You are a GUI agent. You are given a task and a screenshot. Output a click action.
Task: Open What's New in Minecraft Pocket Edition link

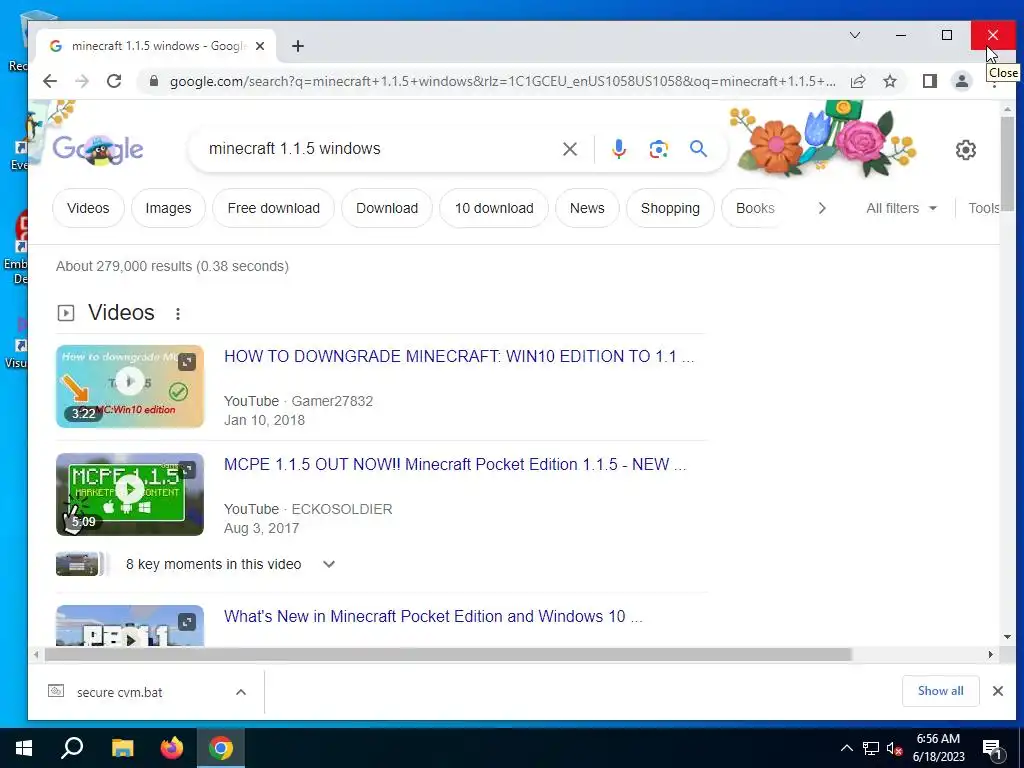433,616
